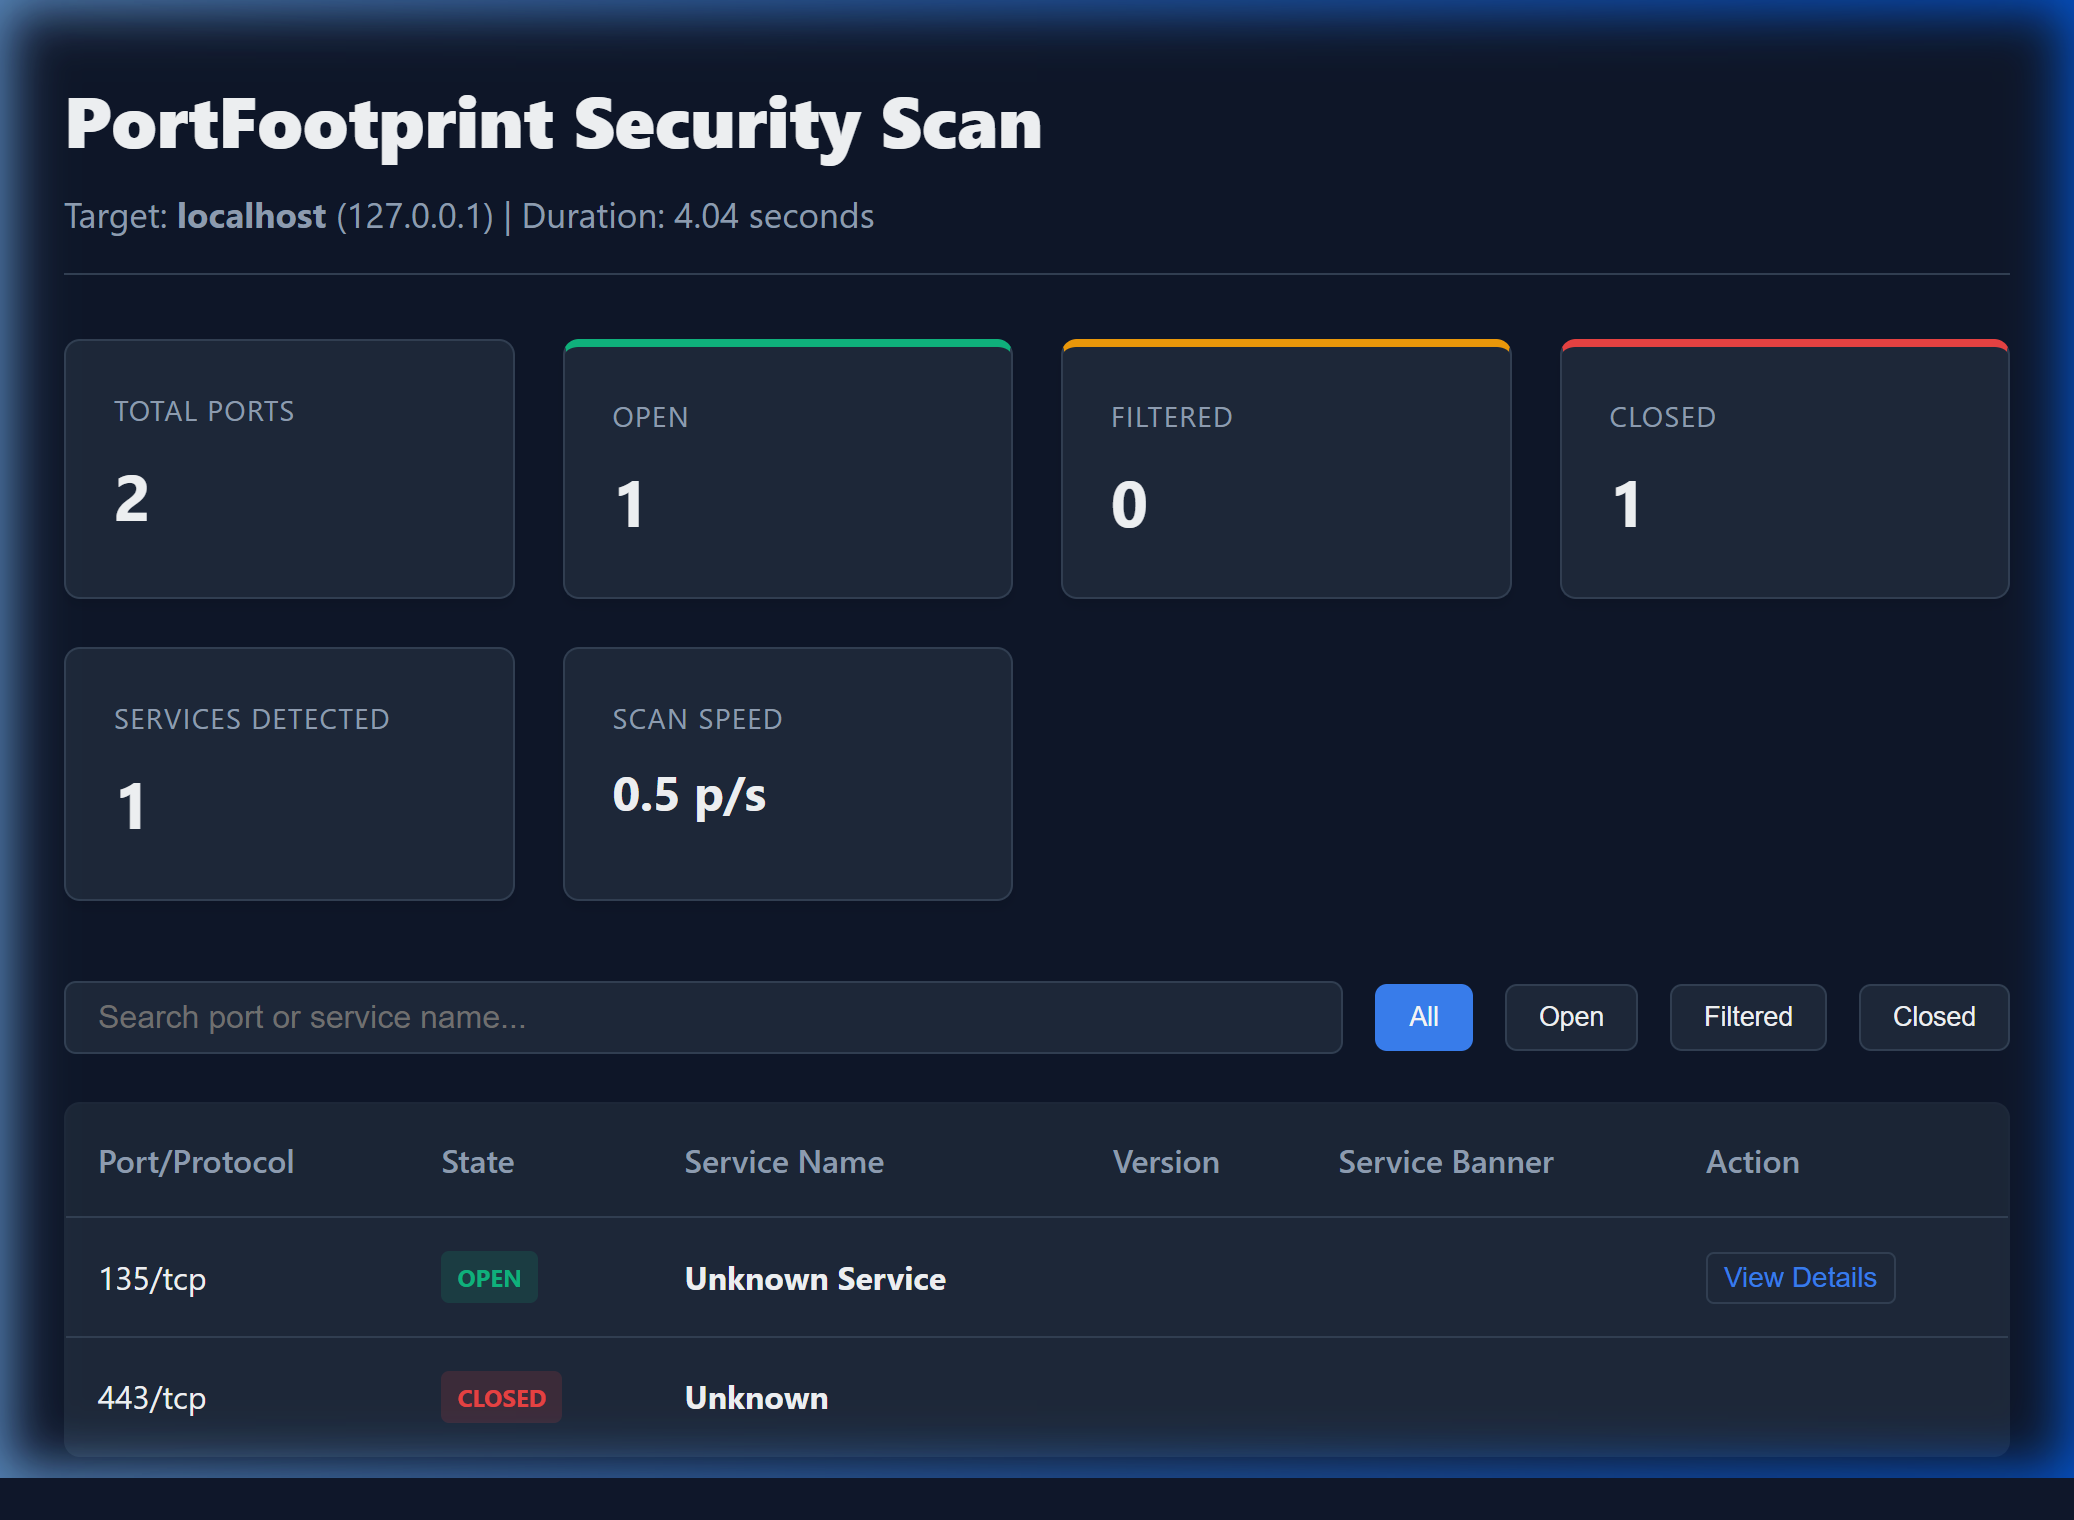Click the Closed count stat card
The height and width of the screenshot is (1520, 2074).
(x=1784, y=469)
